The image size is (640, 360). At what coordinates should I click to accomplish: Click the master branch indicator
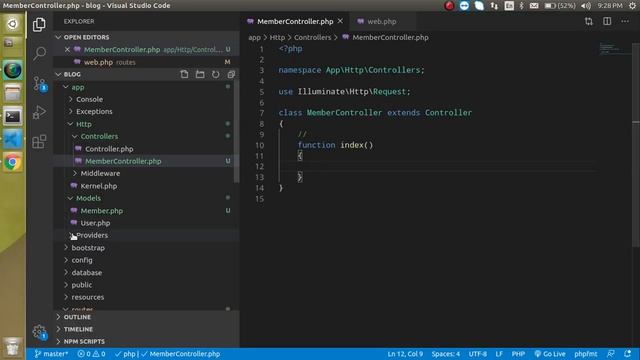tap(51, 354)
